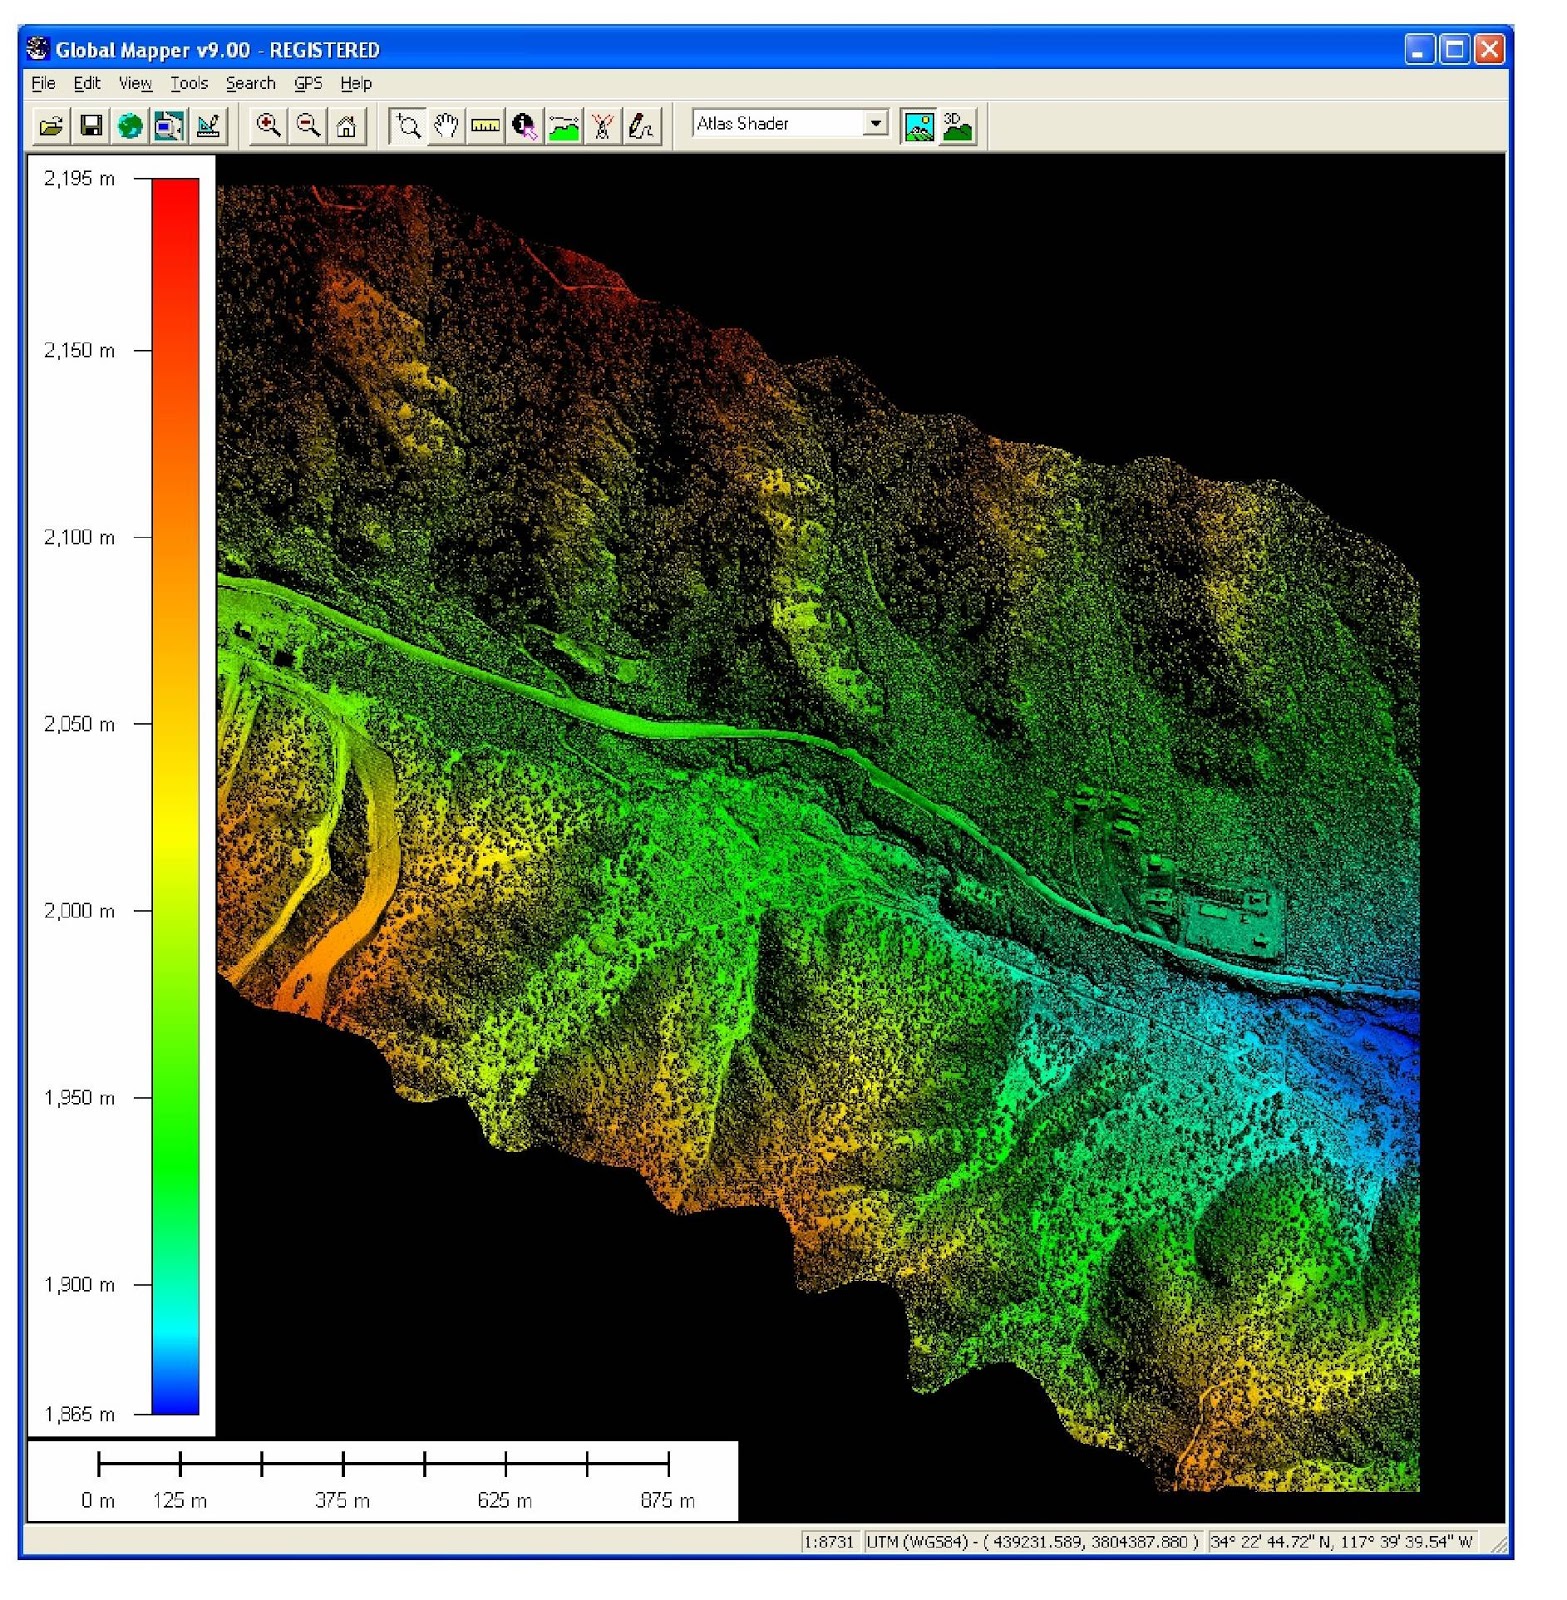The height and width of the screenshot is (1600, 1567).
Task: Select the View Shed tower tool
Action: click(x=603, y=126)
